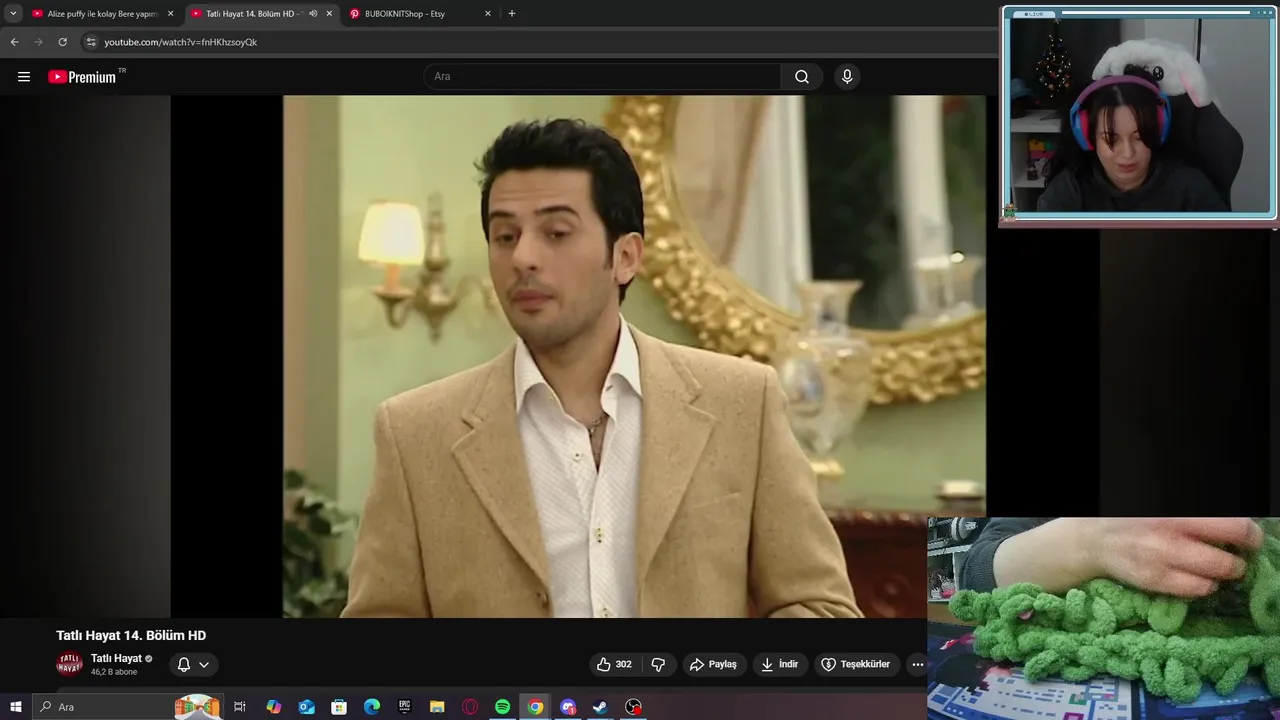Switch to Alize puffy bere tab
1280x720 pixels.
click(x=101, y=14)
